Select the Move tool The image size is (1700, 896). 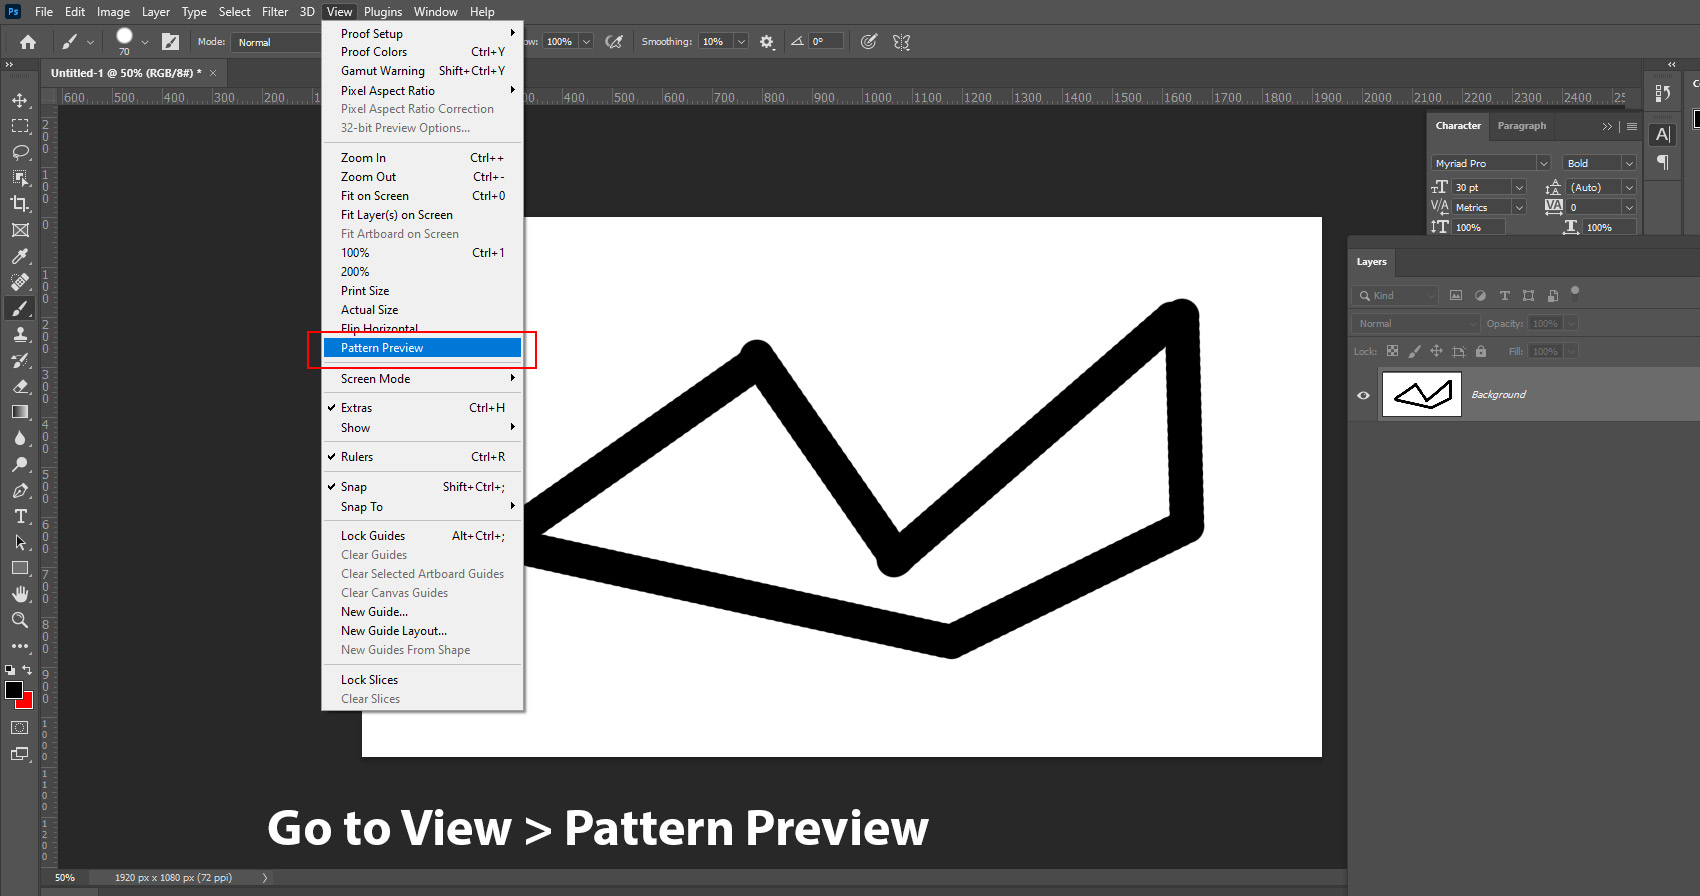(20, 100)
